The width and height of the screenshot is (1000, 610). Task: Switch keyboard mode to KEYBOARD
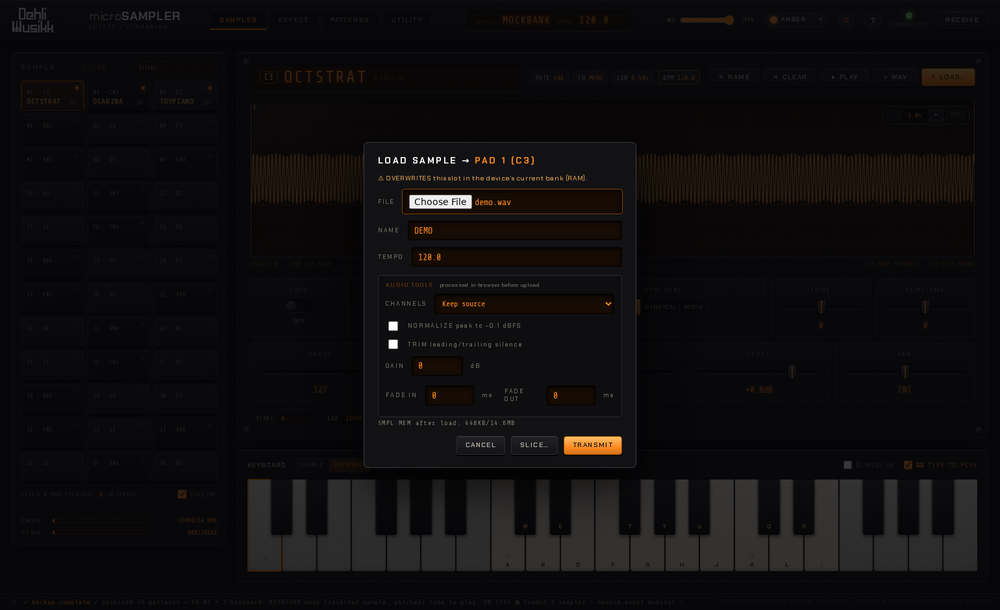348,465
